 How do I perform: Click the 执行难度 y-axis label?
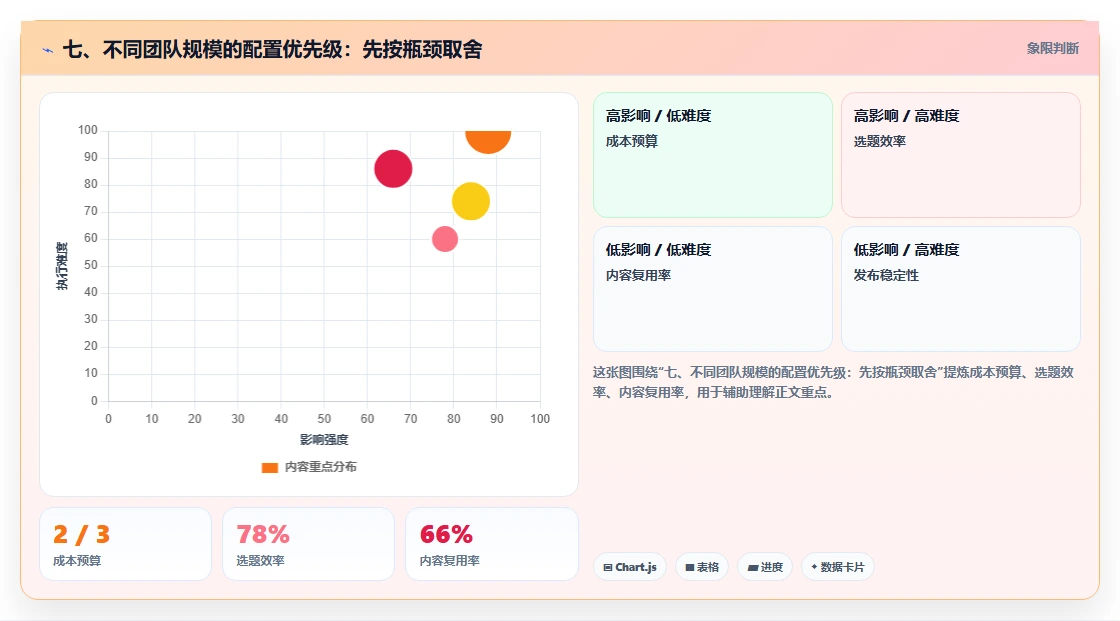62,266
